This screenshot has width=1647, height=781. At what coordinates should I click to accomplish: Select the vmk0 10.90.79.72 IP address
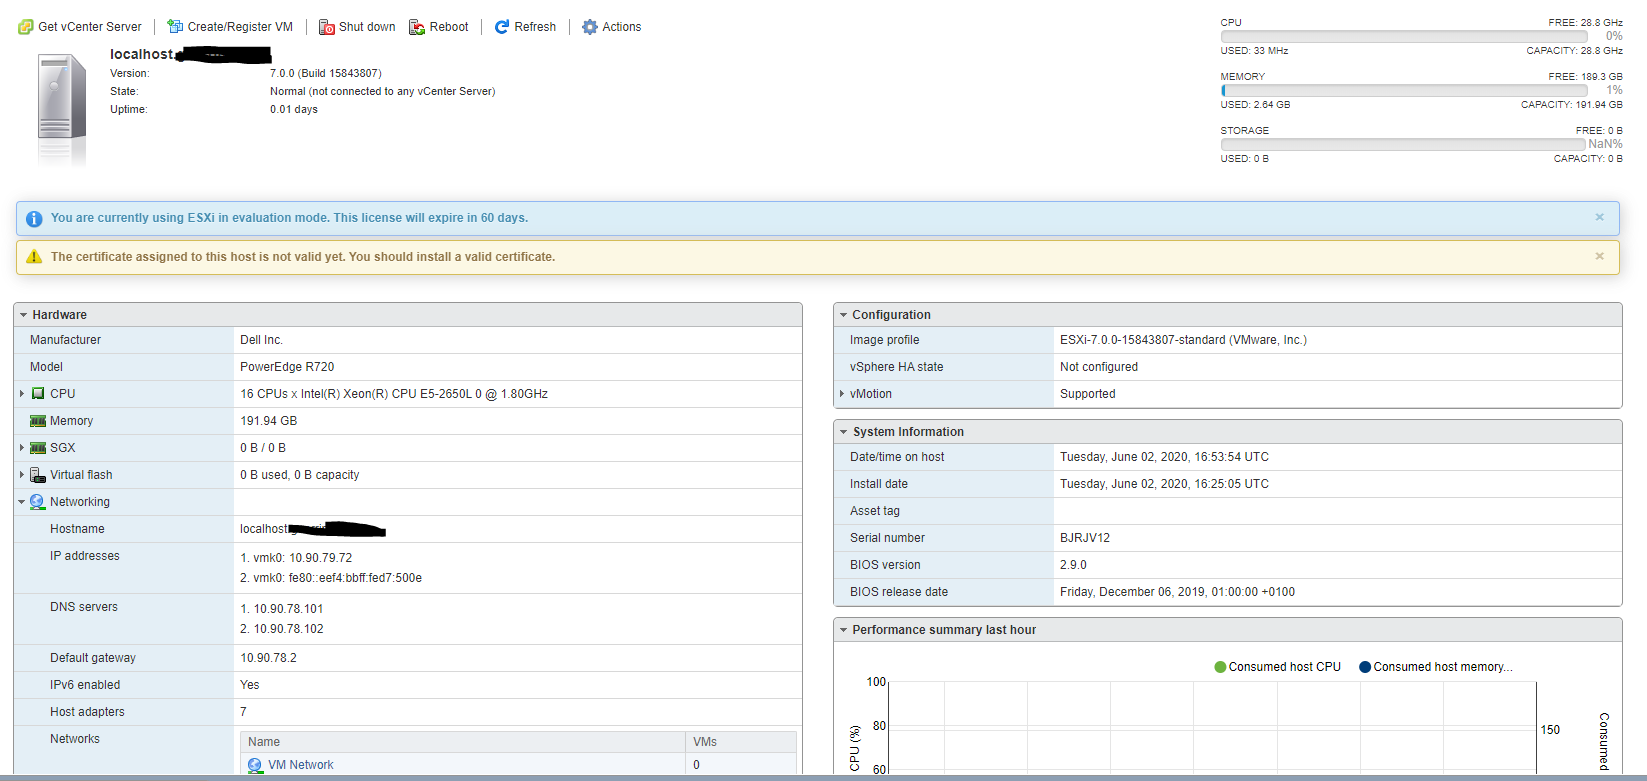click(296, 558)
